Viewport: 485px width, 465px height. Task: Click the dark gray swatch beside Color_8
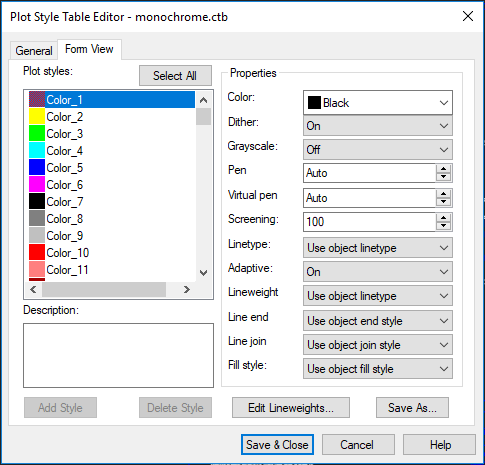coord(37,219)
